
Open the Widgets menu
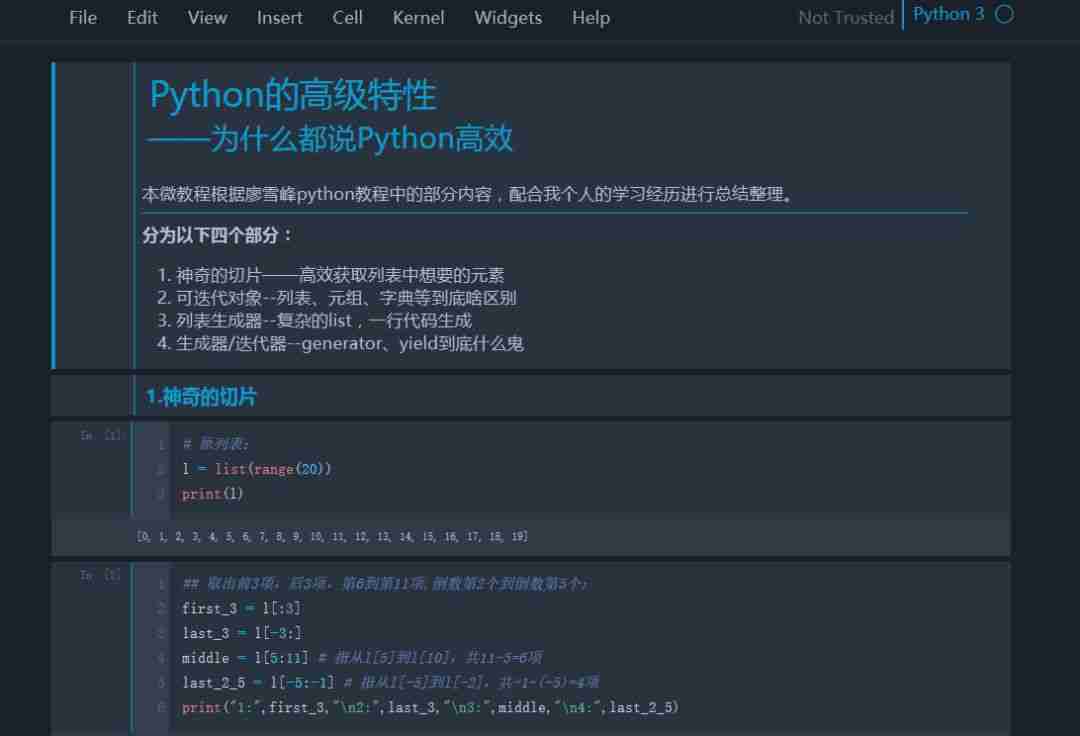(x=508, y=18)
